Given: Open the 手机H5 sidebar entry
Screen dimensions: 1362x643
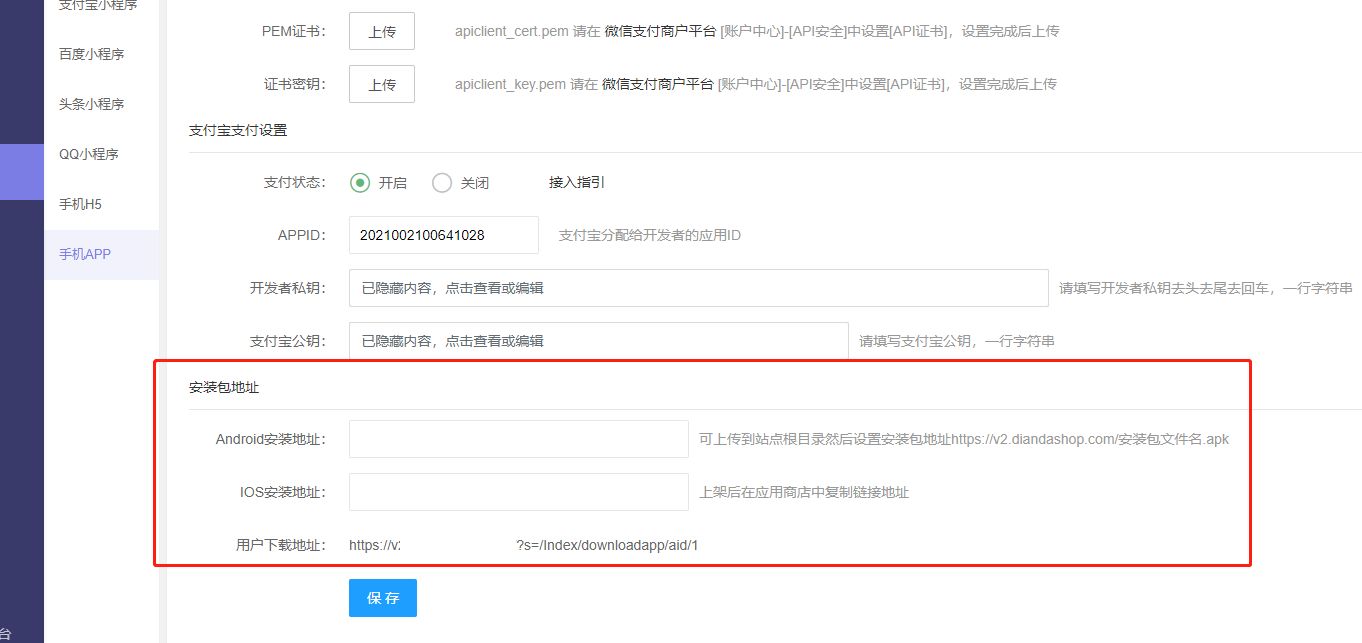Looking at the screenshot, I should 80,204.
